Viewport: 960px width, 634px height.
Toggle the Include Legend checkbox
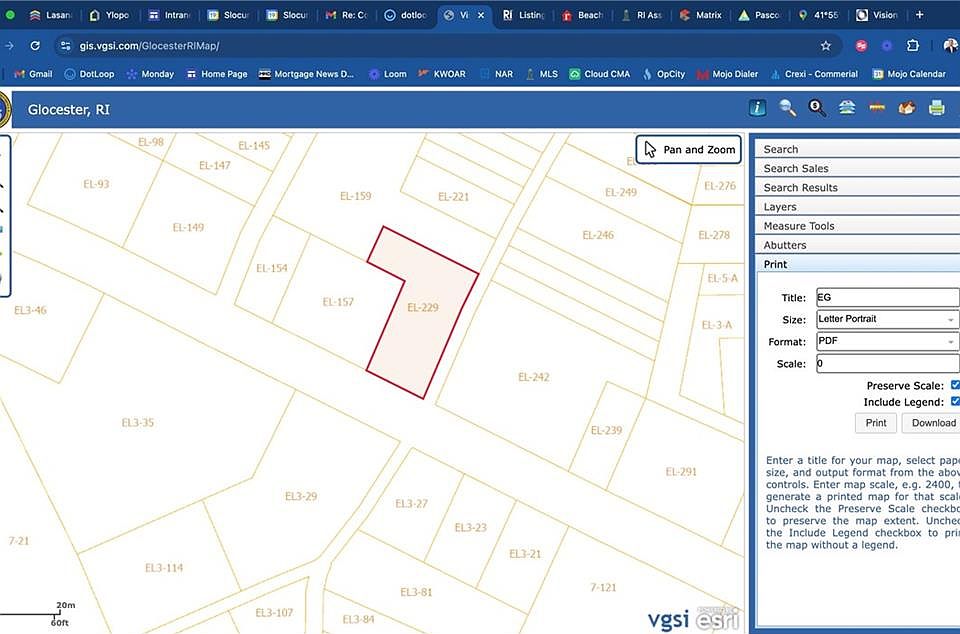[x=955, y=401]
